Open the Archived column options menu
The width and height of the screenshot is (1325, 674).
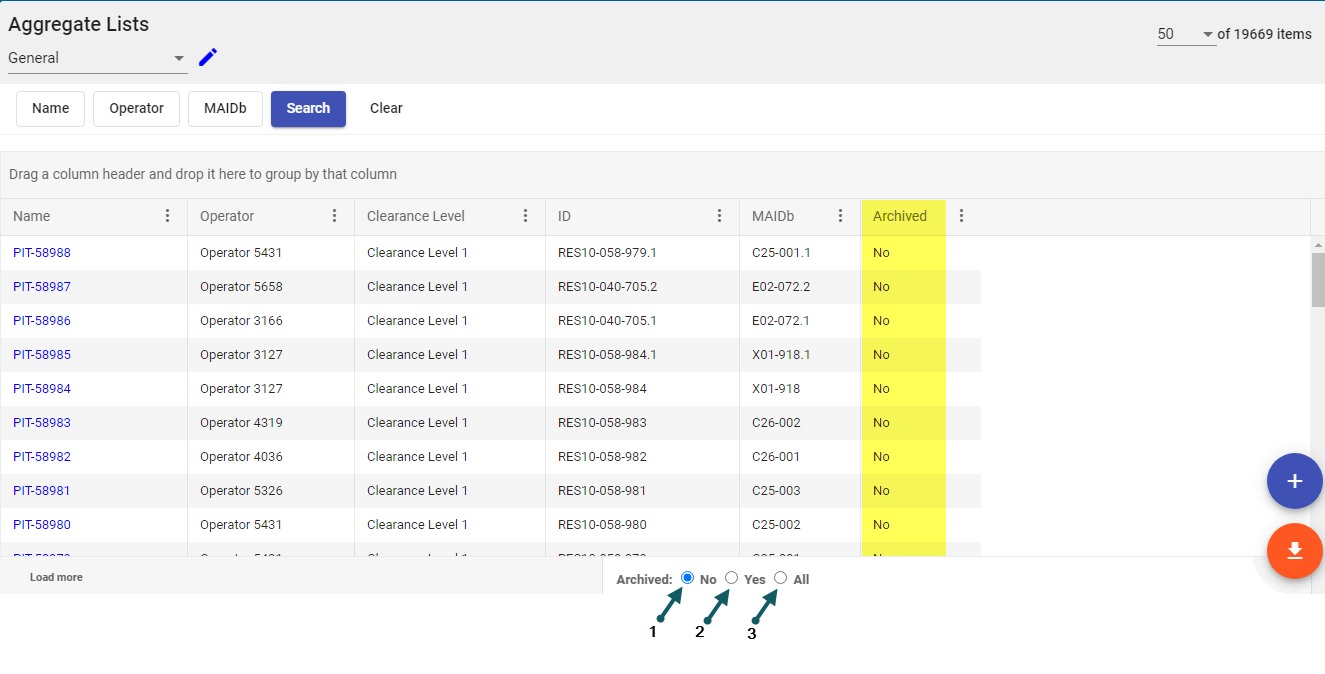tap(962, 216)
